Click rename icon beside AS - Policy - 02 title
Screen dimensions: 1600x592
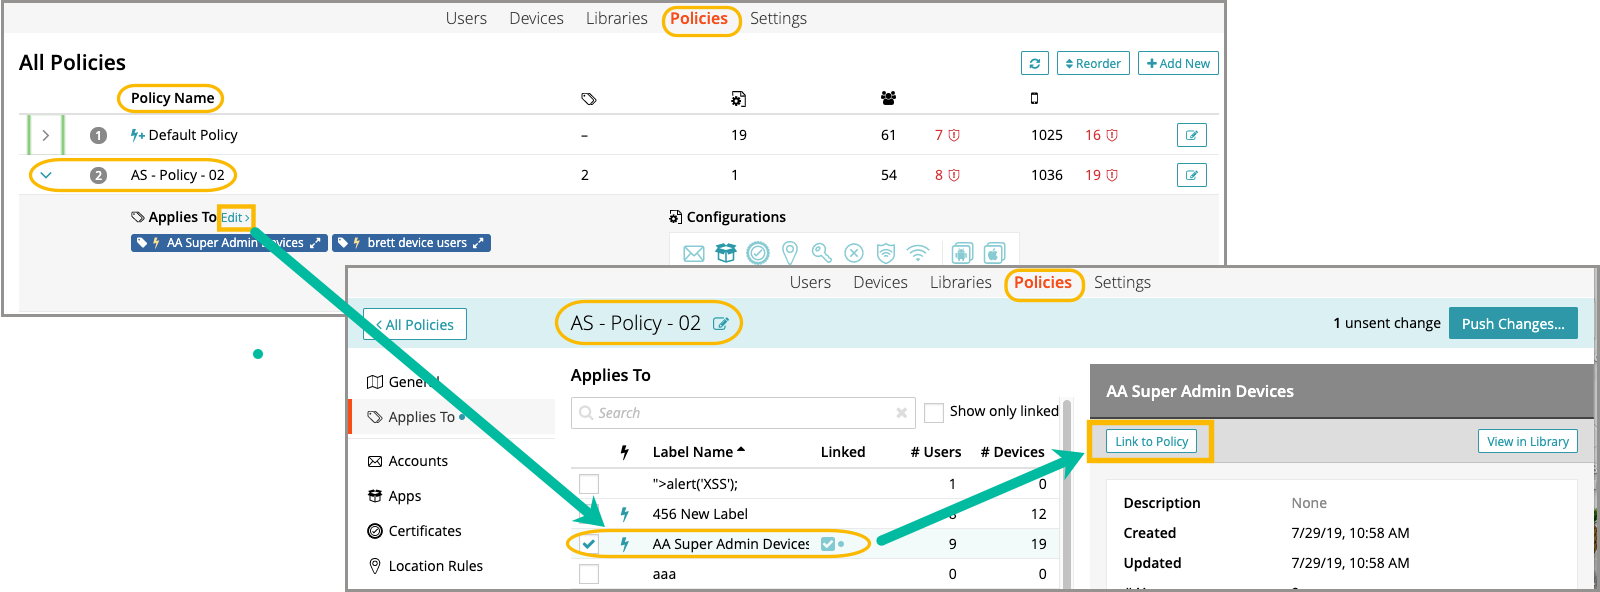point(720,323)
